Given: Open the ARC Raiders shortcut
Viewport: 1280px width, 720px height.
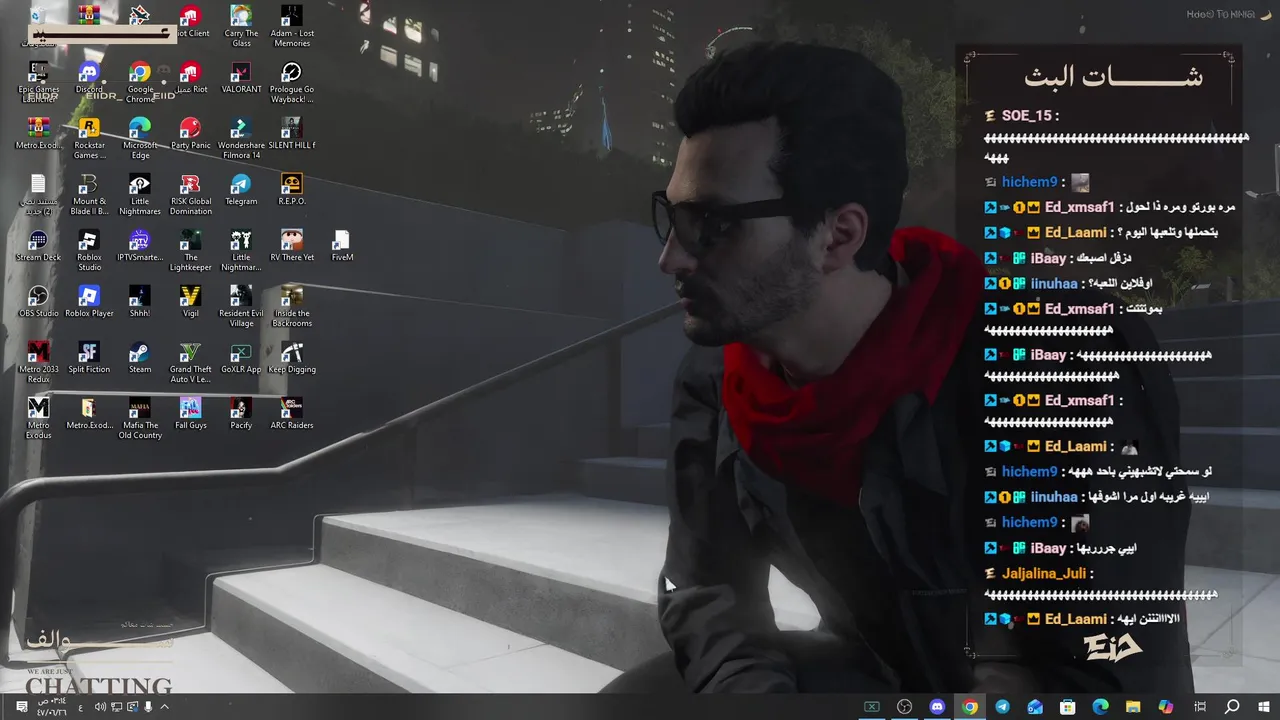Looking at the screenshot, I should [x=291, y=414].
